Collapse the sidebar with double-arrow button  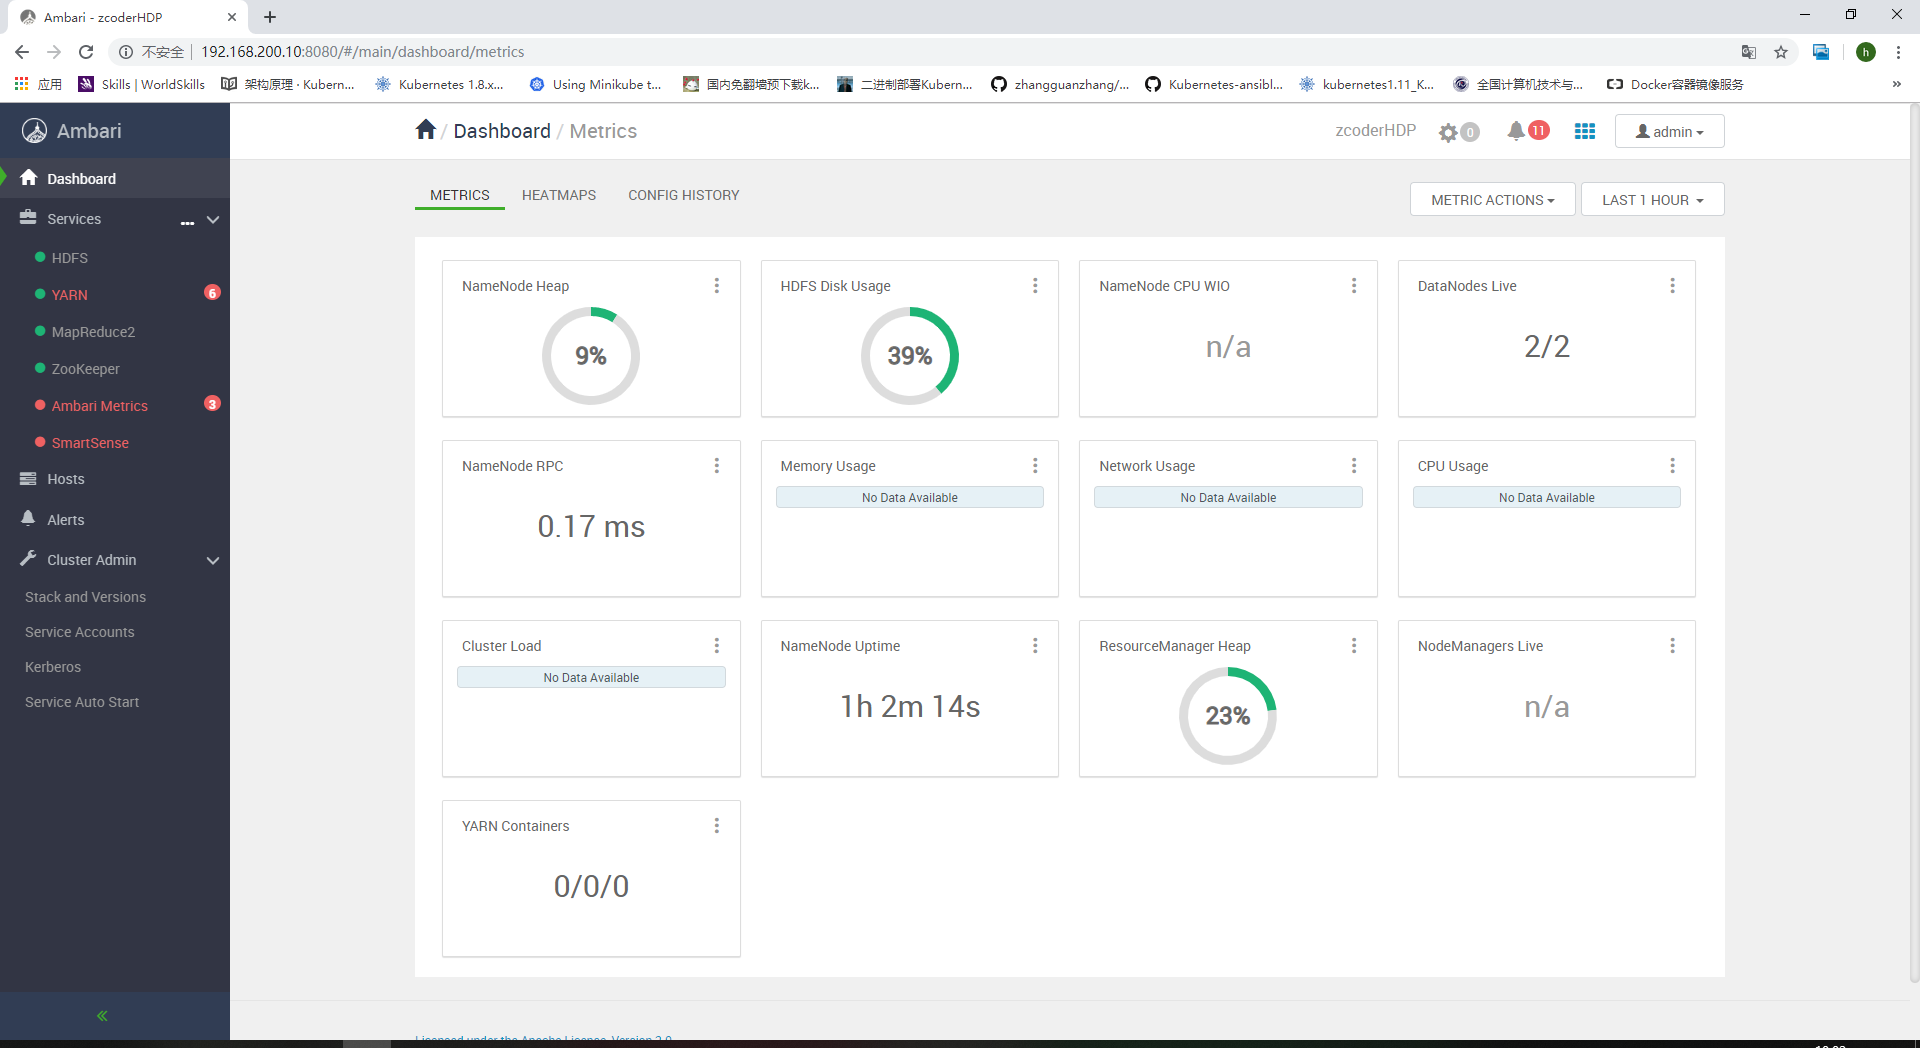pos(102,1016)
